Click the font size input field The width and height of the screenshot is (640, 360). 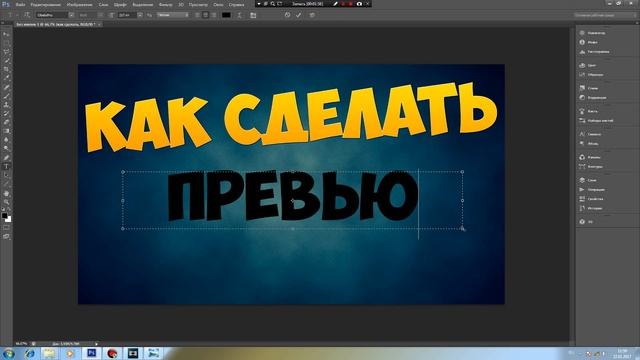(127, 15)
